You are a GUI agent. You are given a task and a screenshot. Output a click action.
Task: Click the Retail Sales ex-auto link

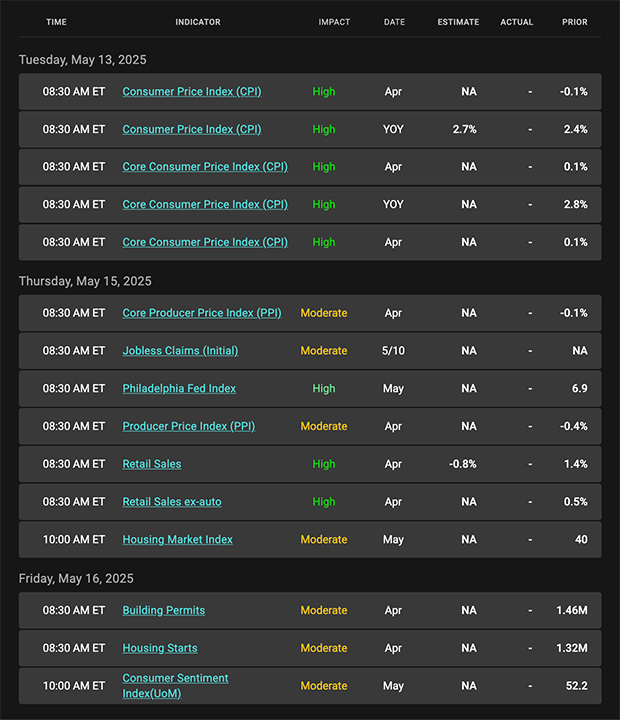point(172,501)
